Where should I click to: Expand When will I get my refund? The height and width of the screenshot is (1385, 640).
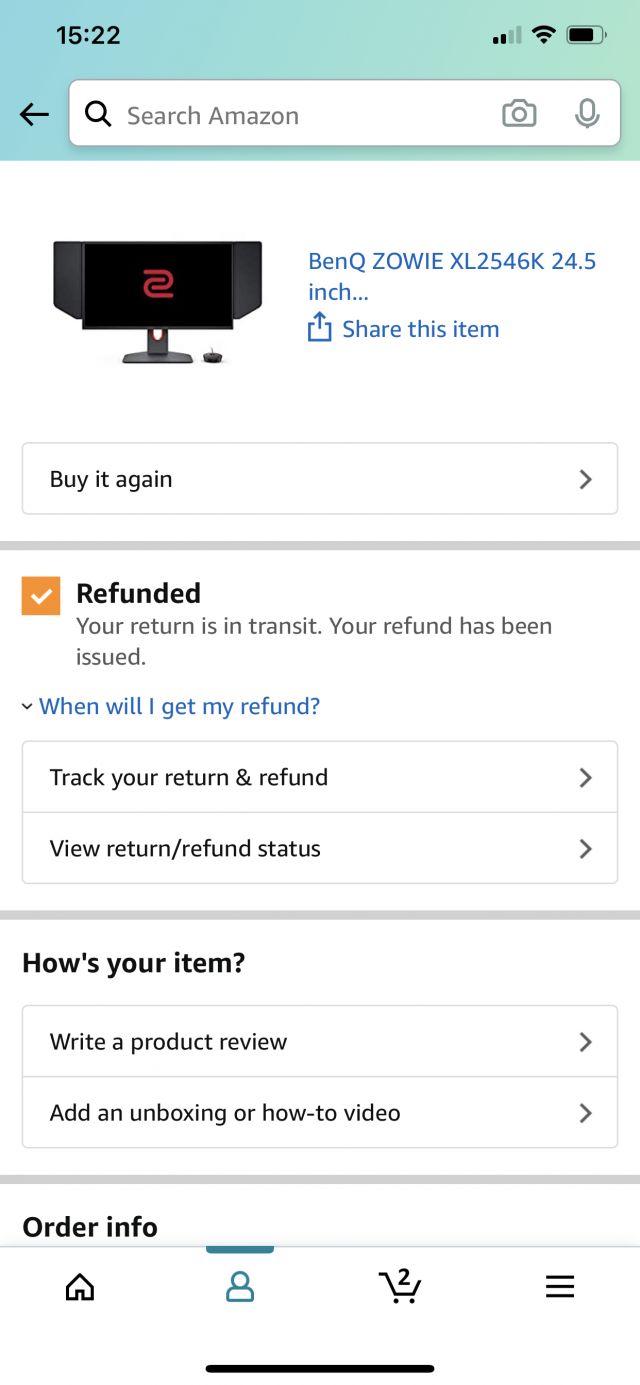(179, 706)
